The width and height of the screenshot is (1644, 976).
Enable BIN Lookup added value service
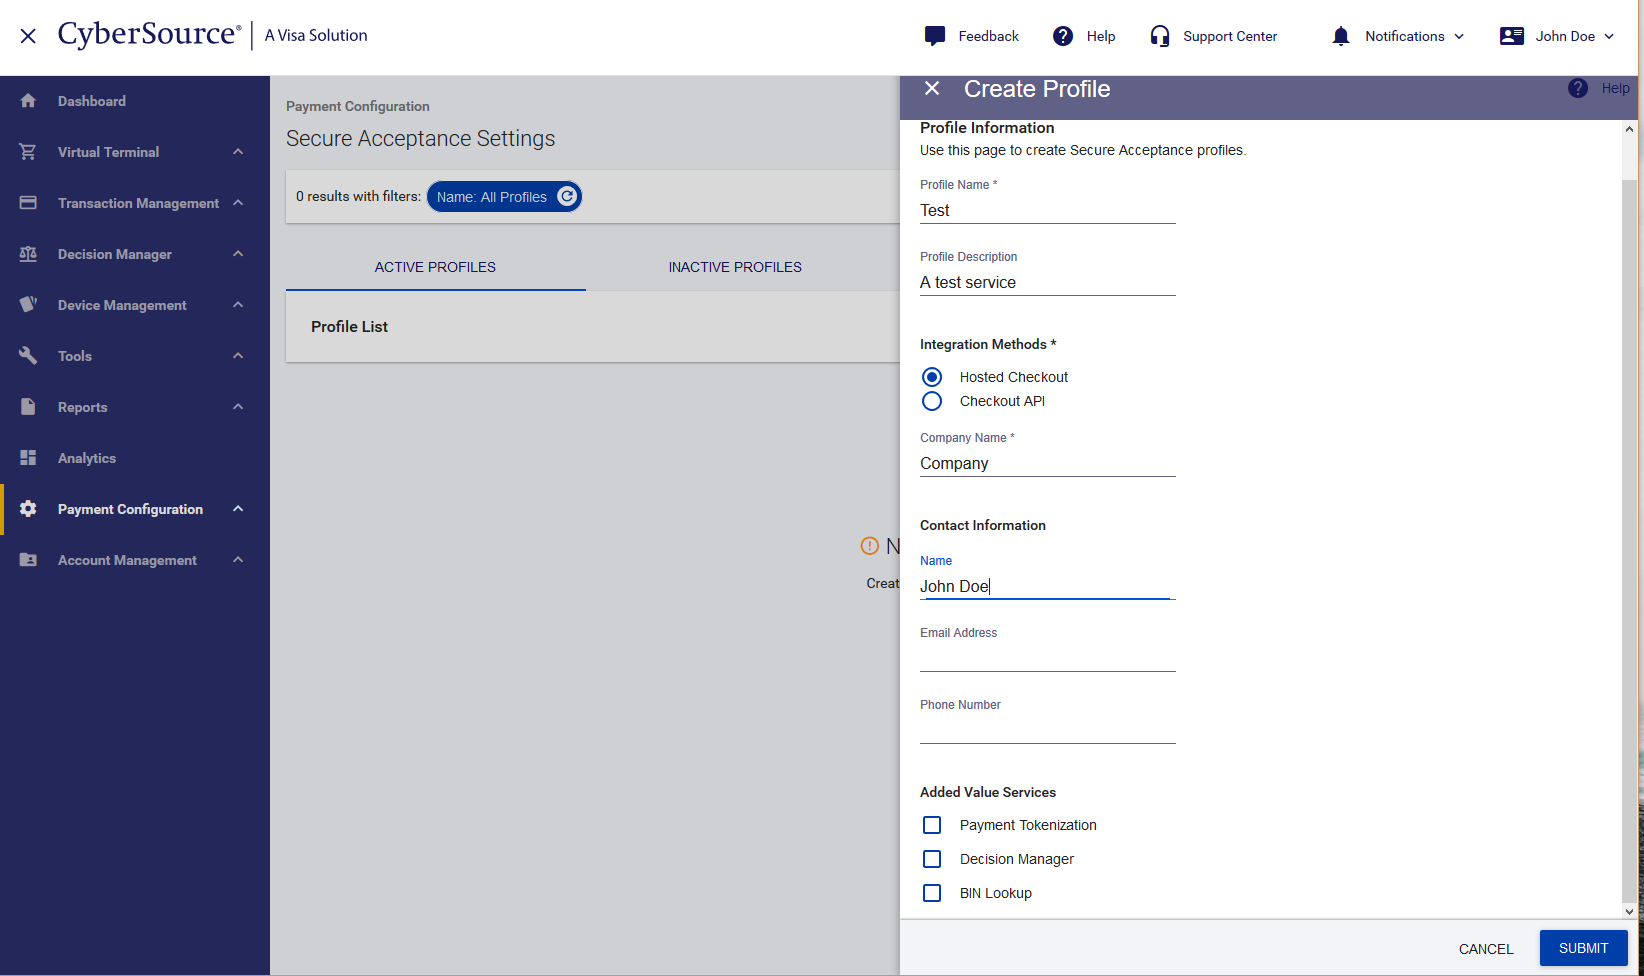click(931, 893)
